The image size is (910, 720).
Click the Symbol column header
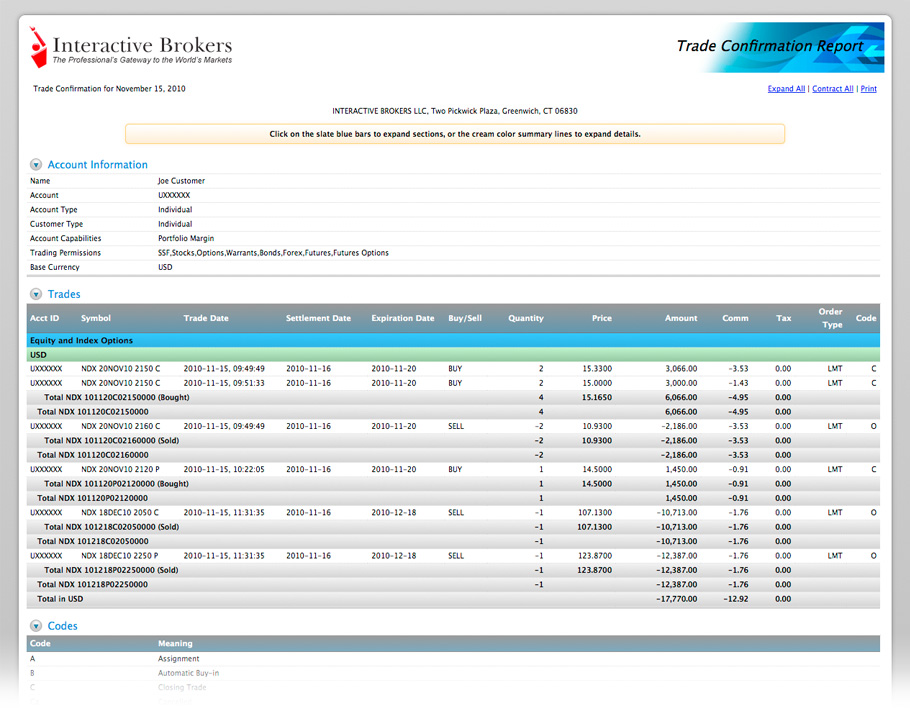pos(96,318)
